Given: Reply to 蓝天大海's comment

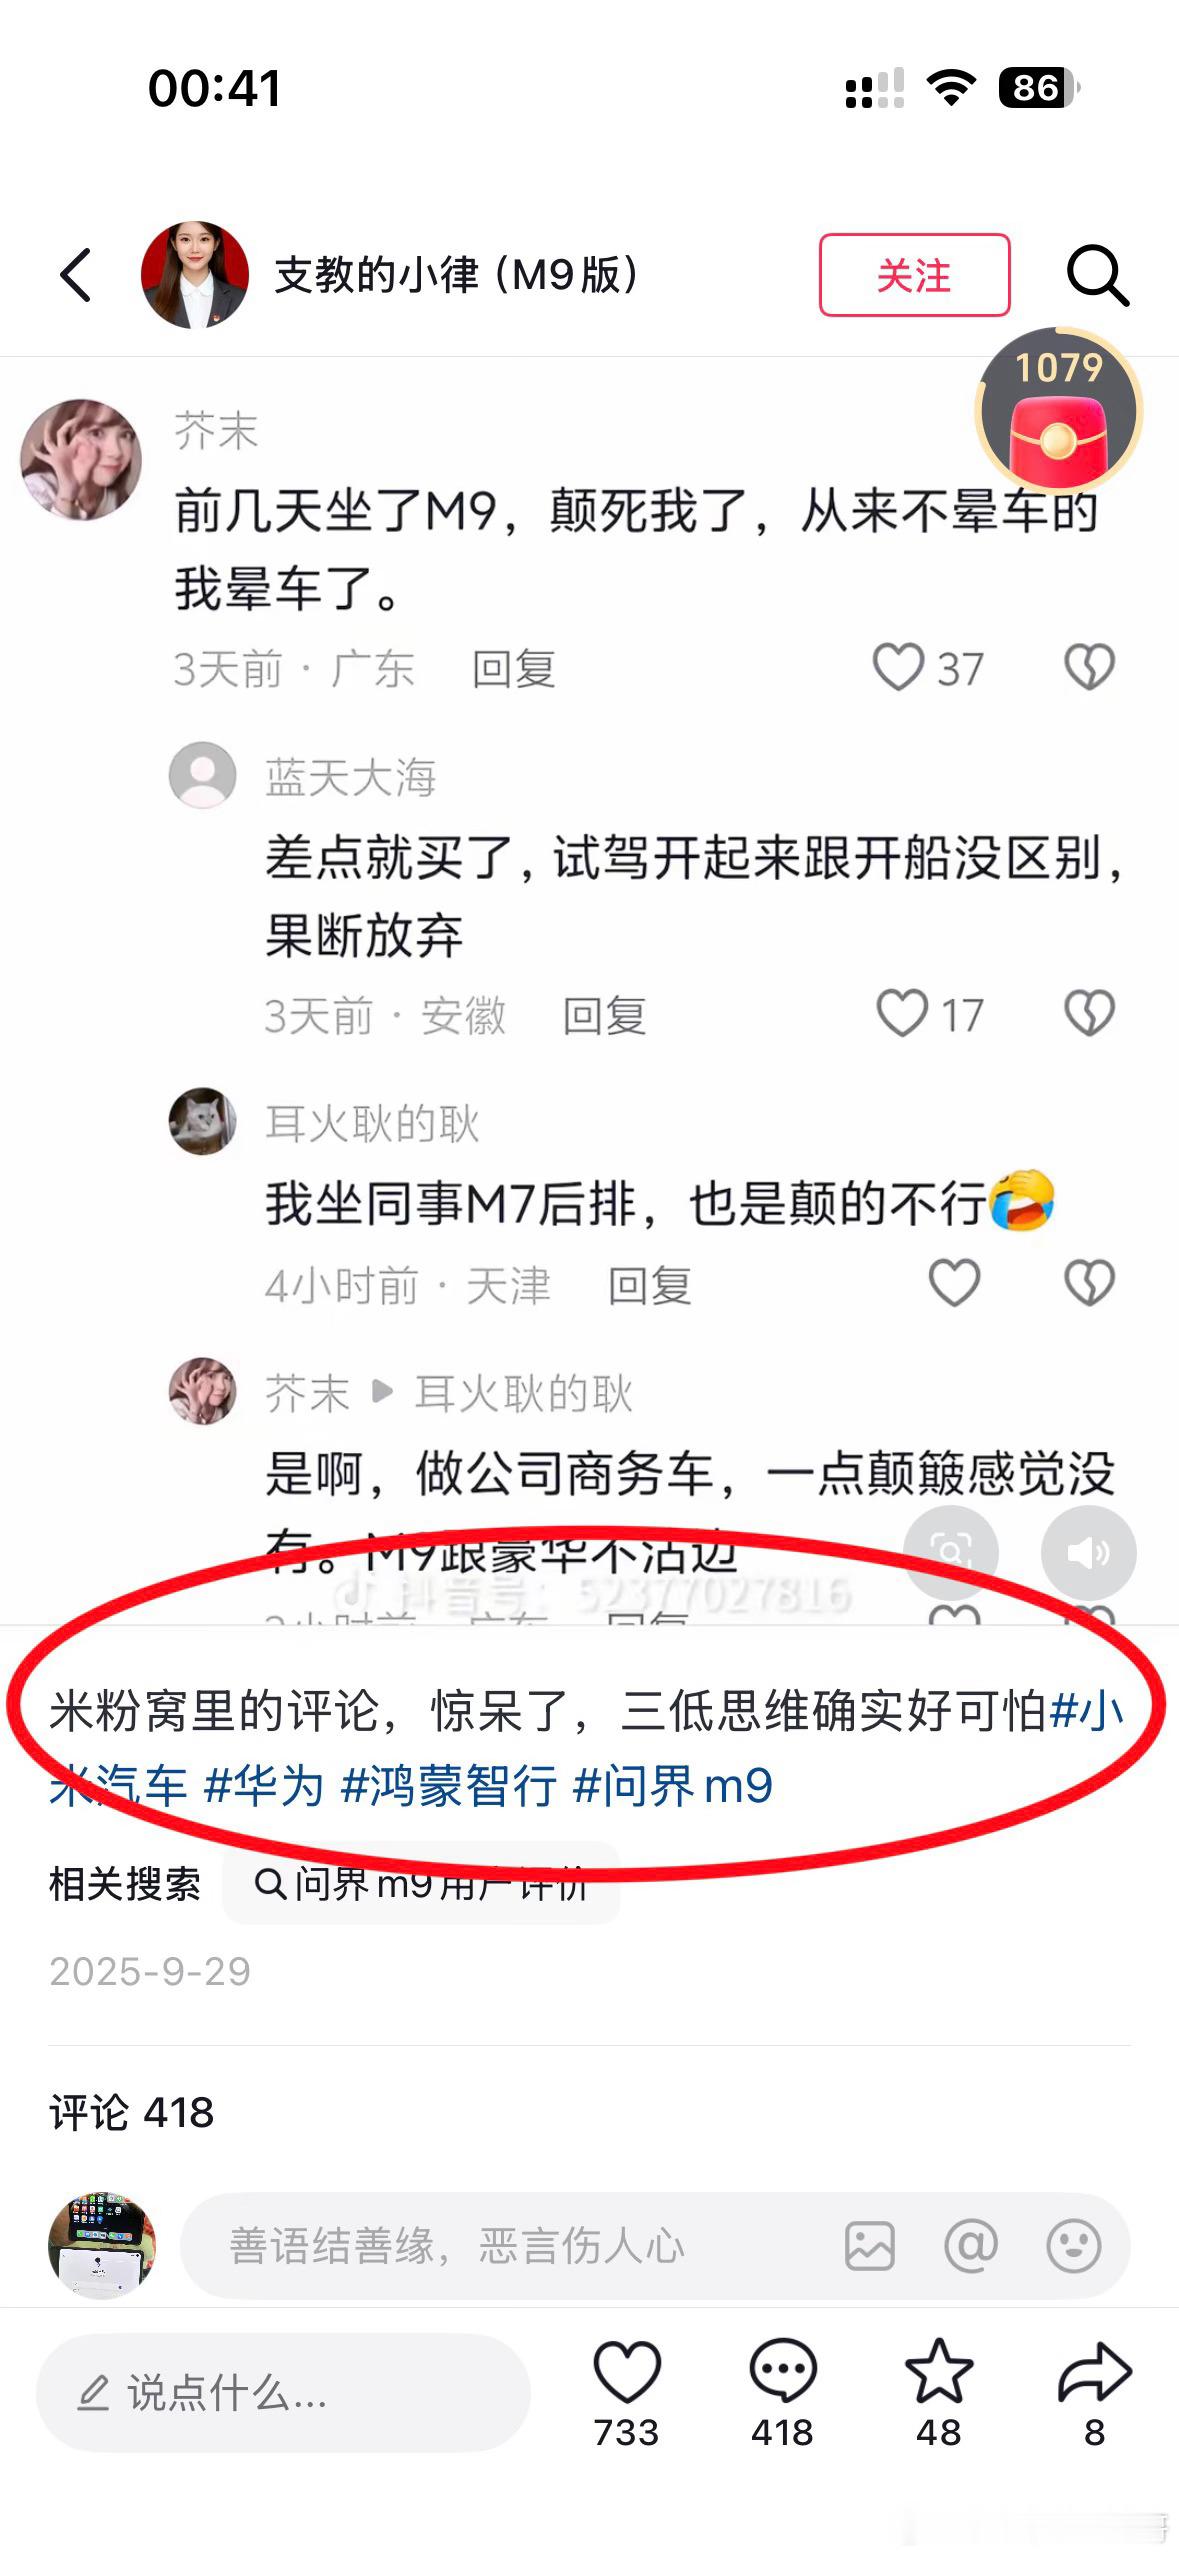Looking at the screenshot, I should pyautogui.click(x=604, y=1016).
